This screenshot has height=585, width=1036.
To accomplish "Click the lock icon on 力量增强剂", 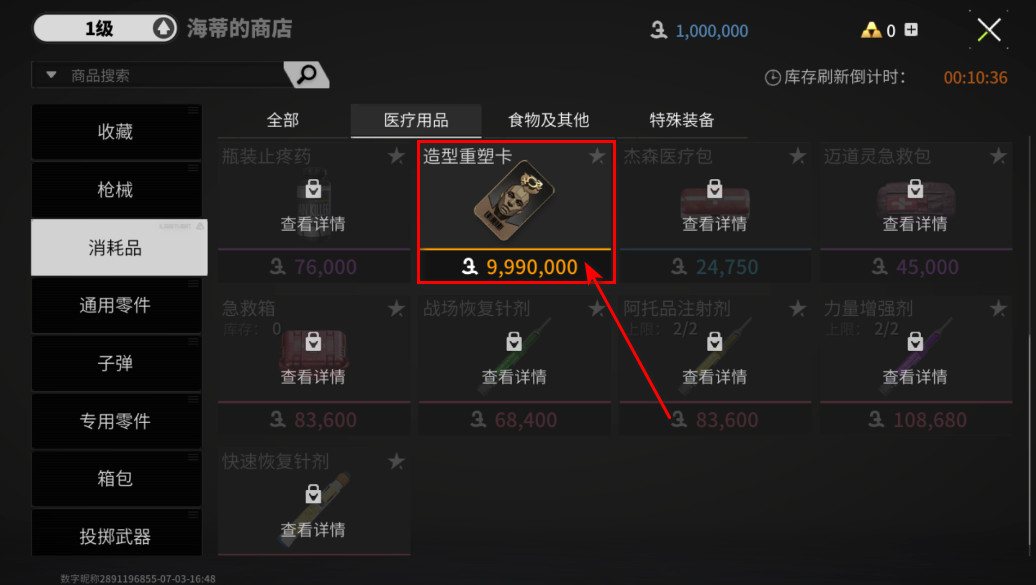I will tap(915, 342).
